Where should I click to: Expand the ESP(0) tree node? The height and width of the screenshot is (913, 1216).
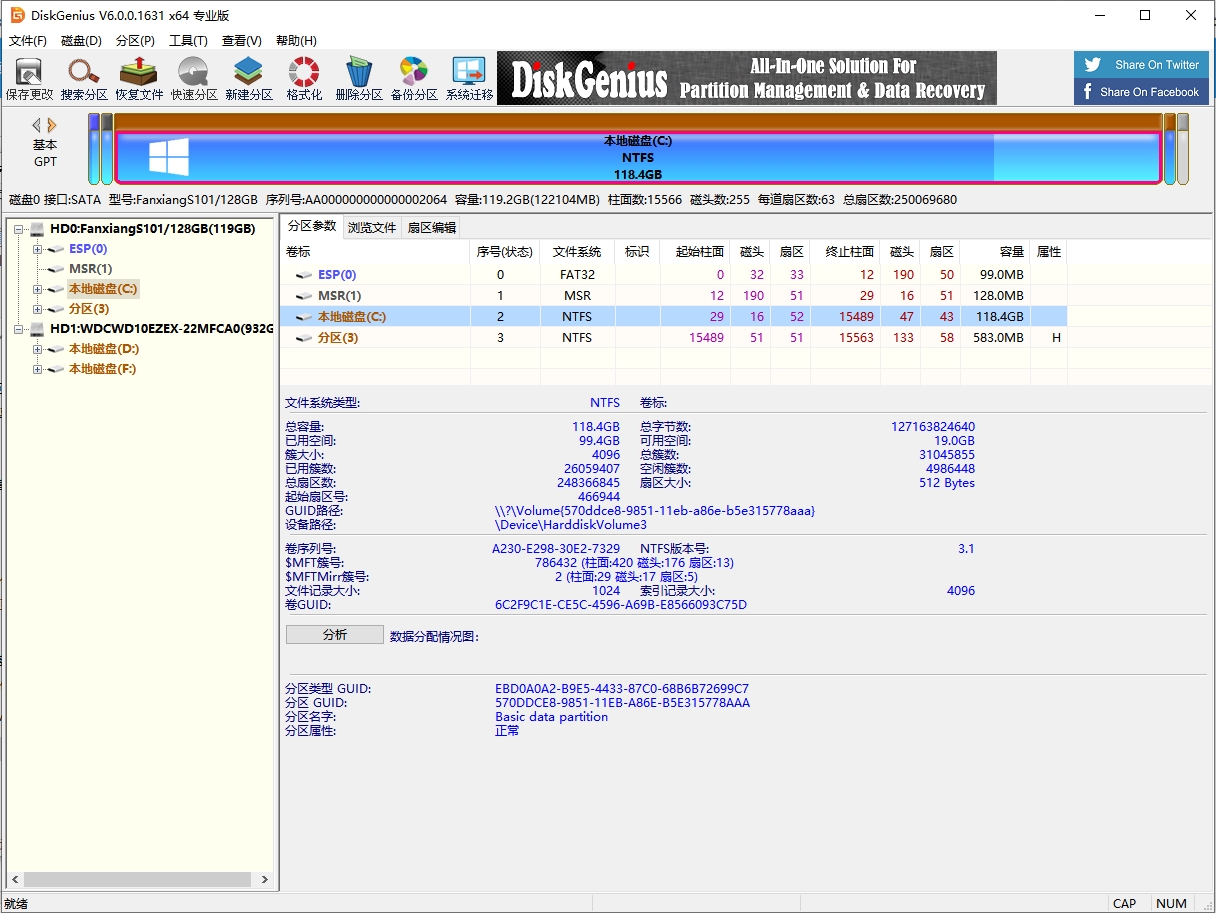click(x=38, y=249)
